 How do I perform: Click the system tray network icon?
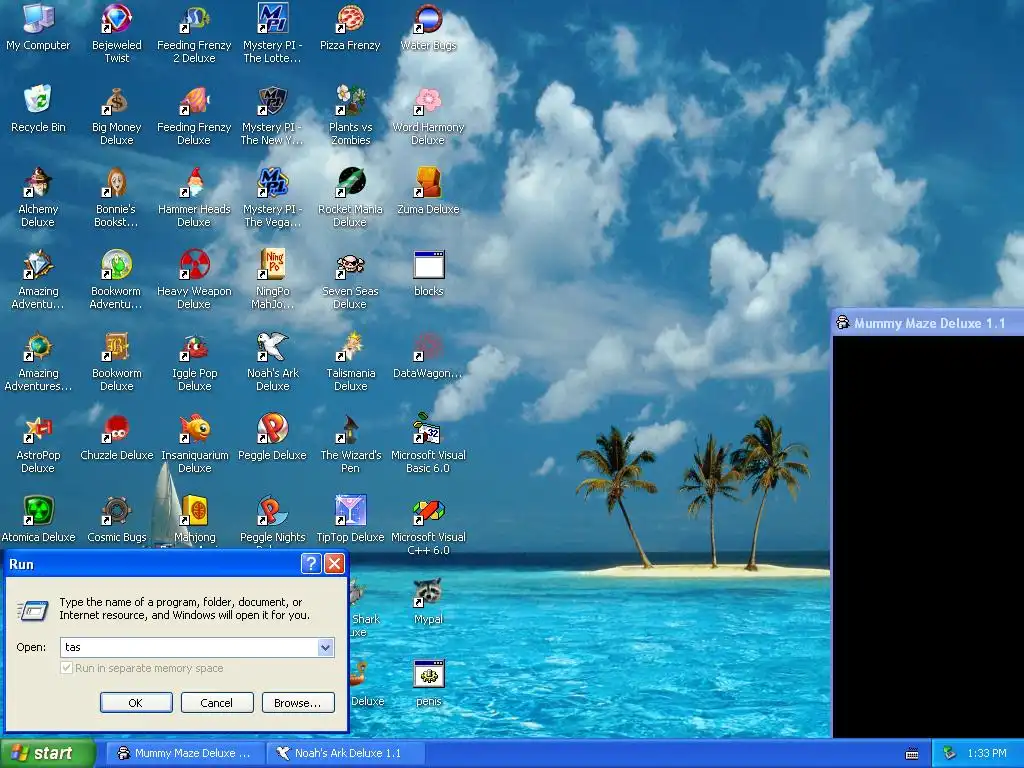950,753
